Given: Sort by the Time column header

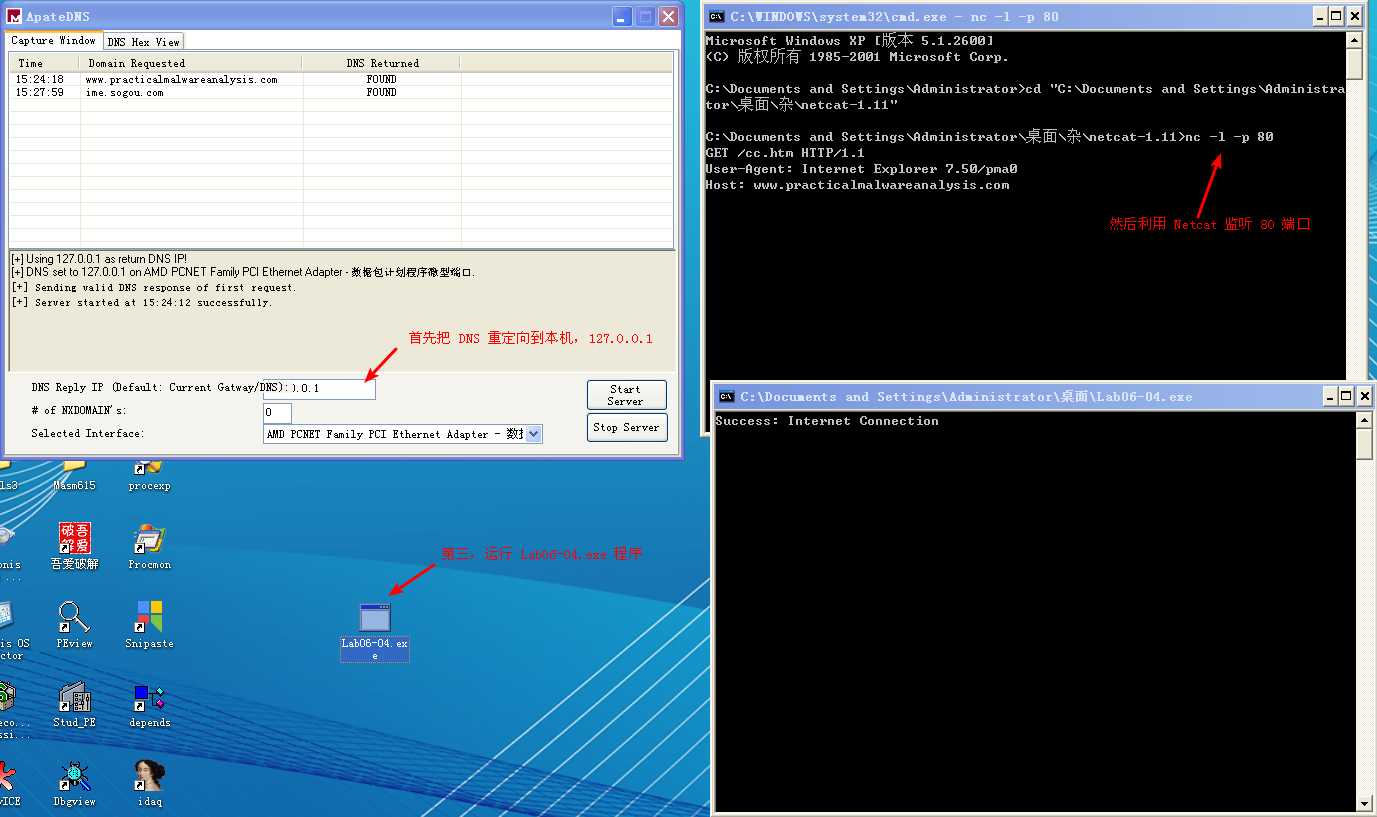Looking at the screenshot, I should (x=44, y=63).
